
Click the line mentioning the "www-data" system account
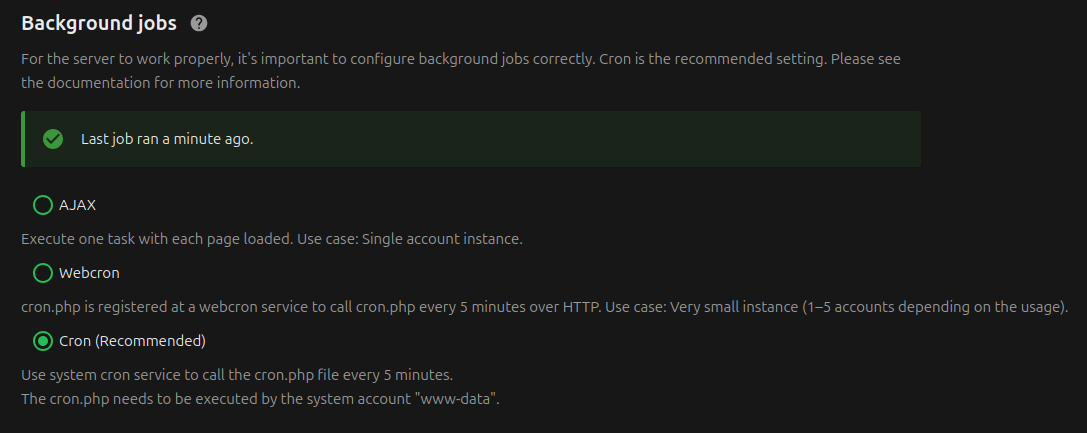pos(260,399)
